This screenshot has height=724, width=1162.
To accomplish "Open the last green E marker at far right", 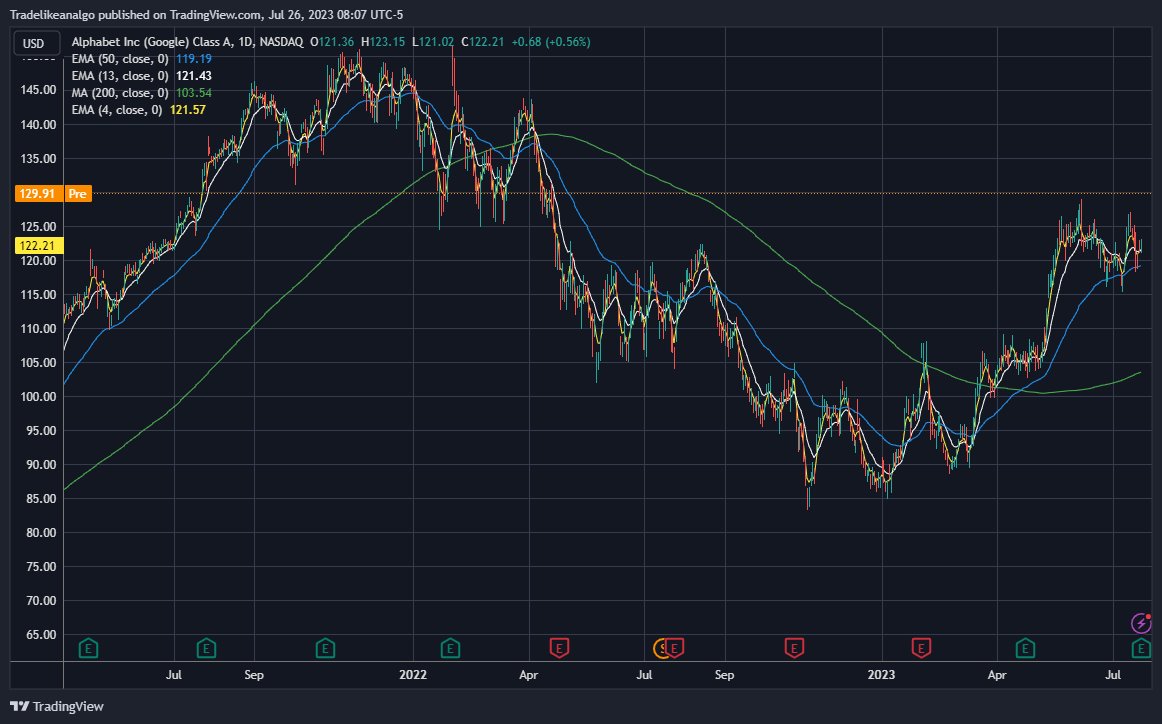I will 1141,648.
